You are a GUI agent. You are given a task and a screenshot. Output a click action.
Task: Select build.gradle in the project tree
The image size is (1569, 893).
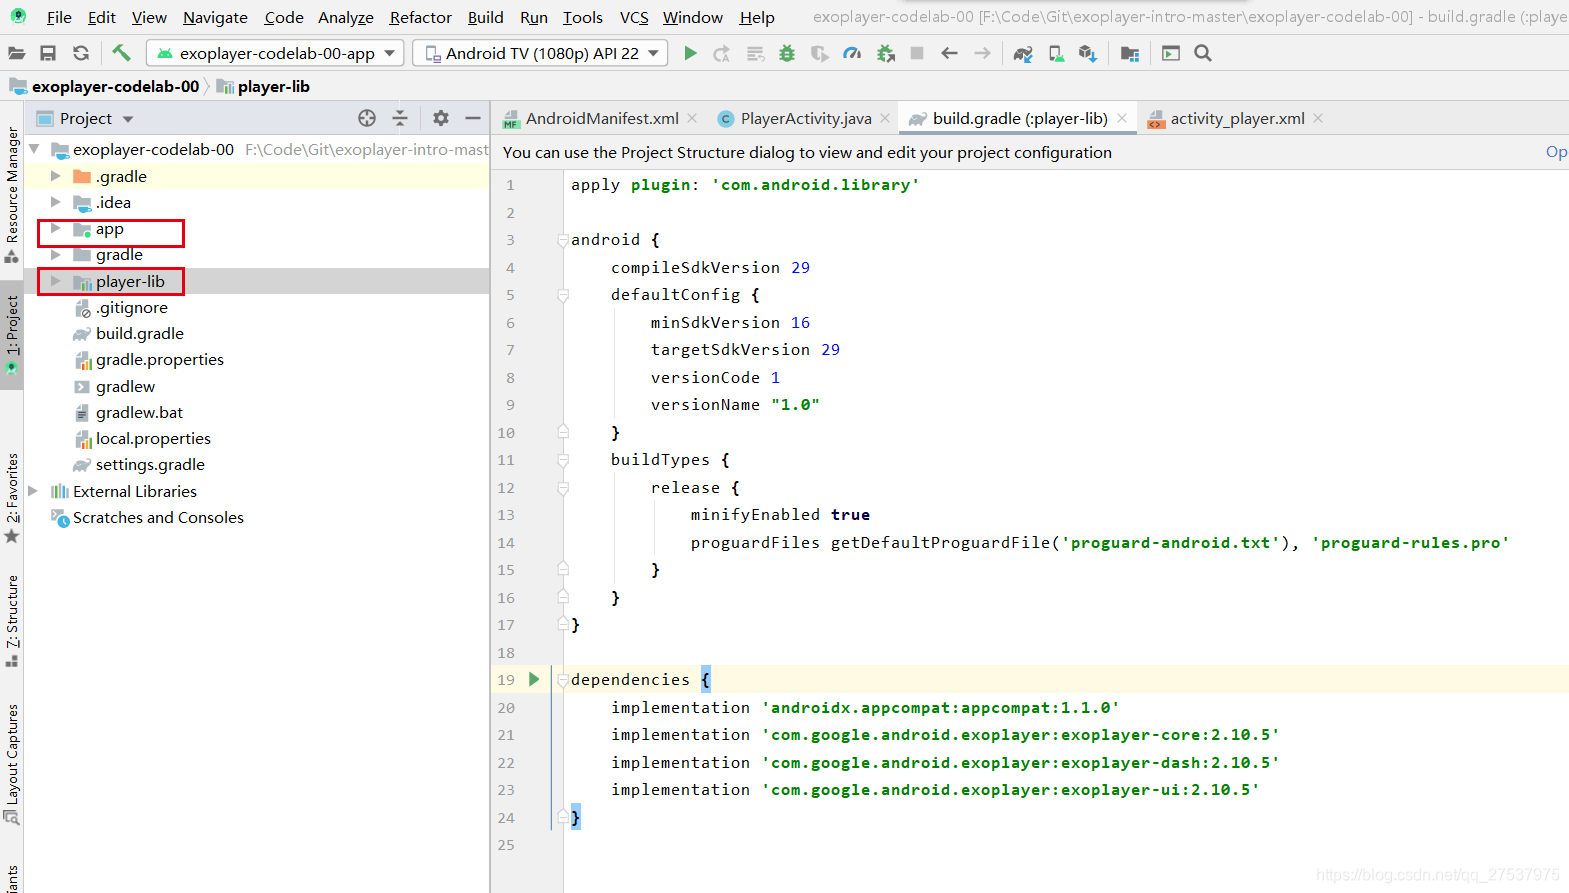pyautogui.click(x=140, y=333)
